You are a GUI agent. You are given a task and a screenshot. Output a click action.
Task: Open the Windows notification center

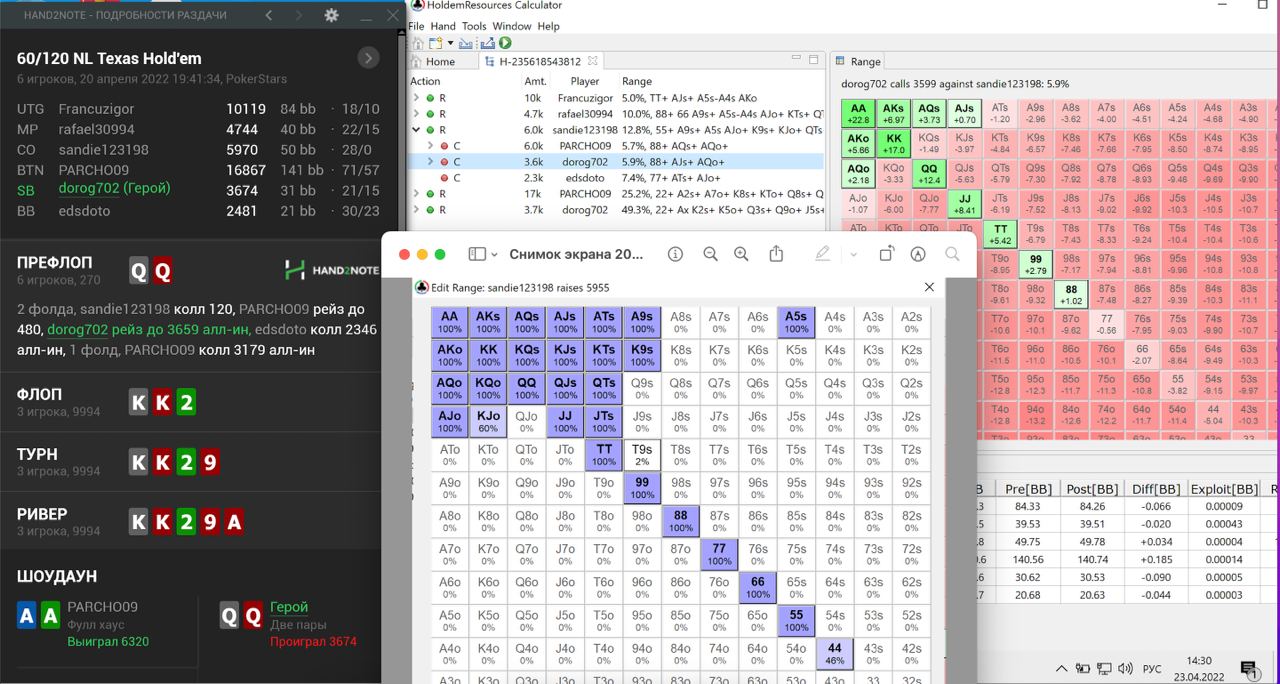coord(1249,669)
